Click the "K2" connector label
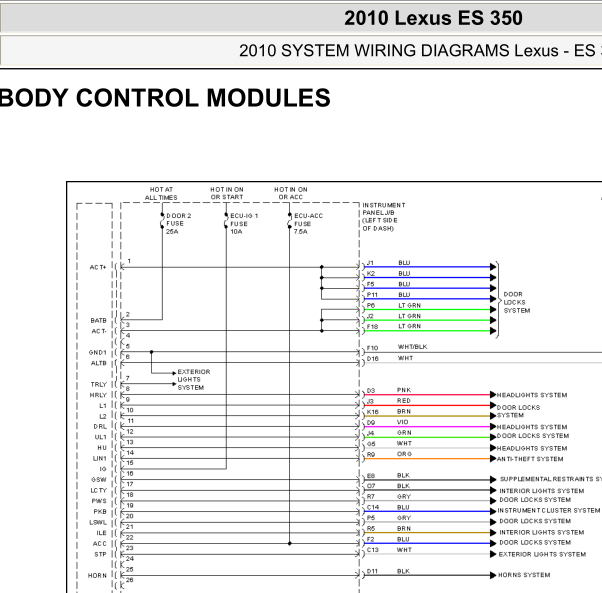Image resolution: width=602 pixels, height=593 pixels. tap(370, 274)
